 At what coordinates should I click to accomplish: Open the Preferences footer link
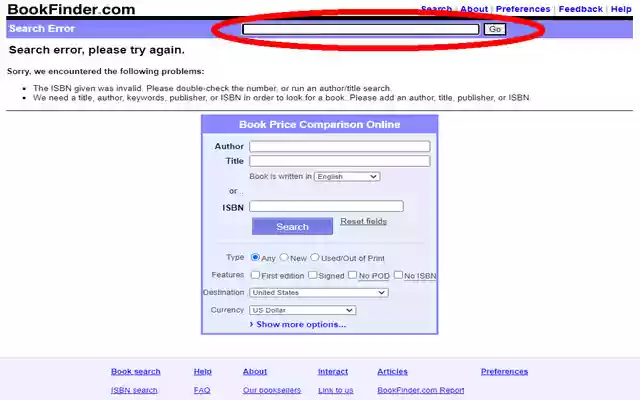504,371
